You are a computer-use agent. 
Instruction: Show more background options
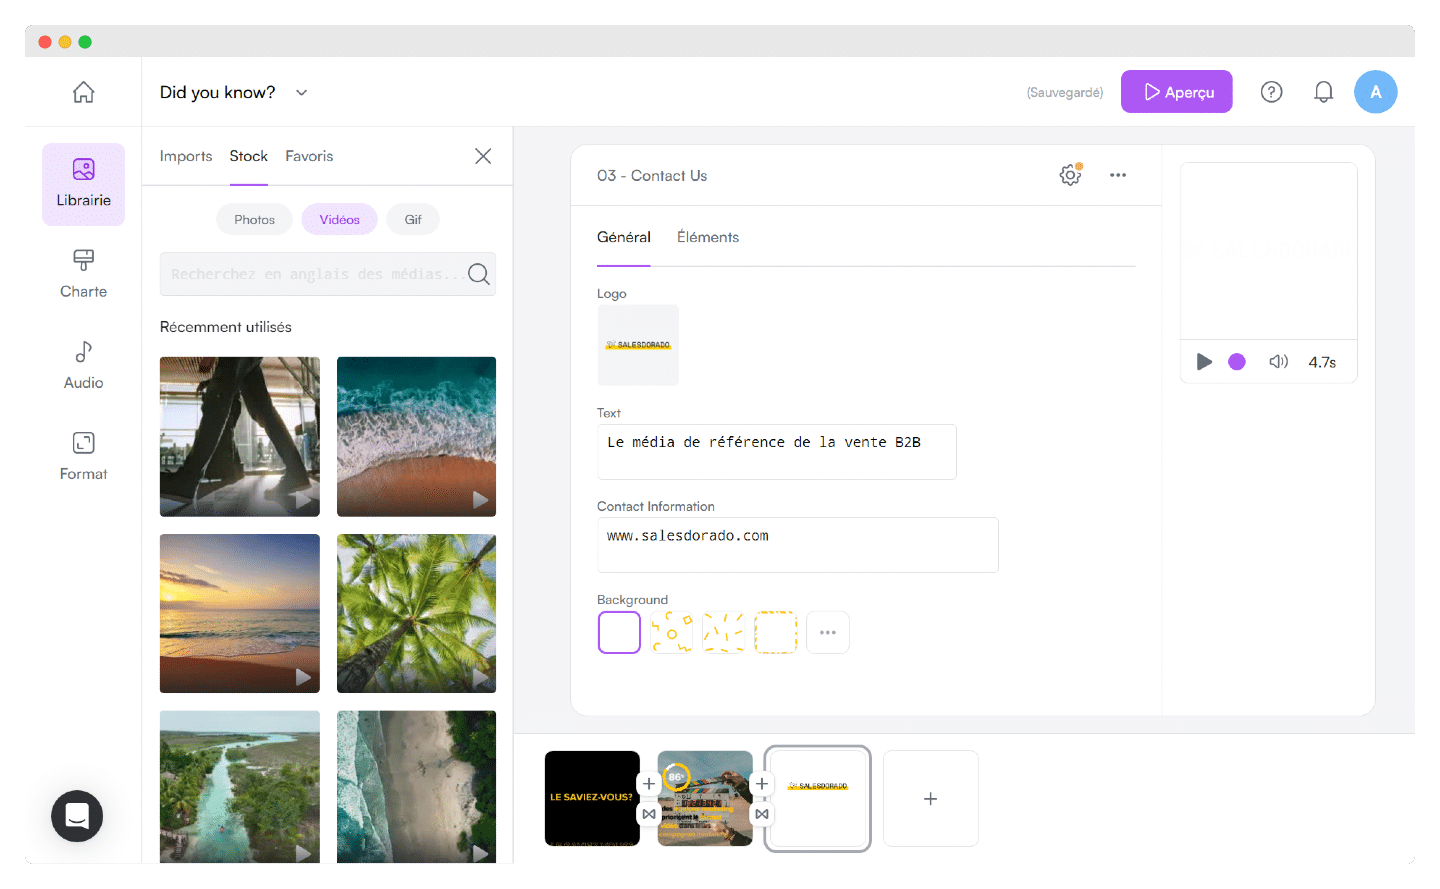pos(828,633)
